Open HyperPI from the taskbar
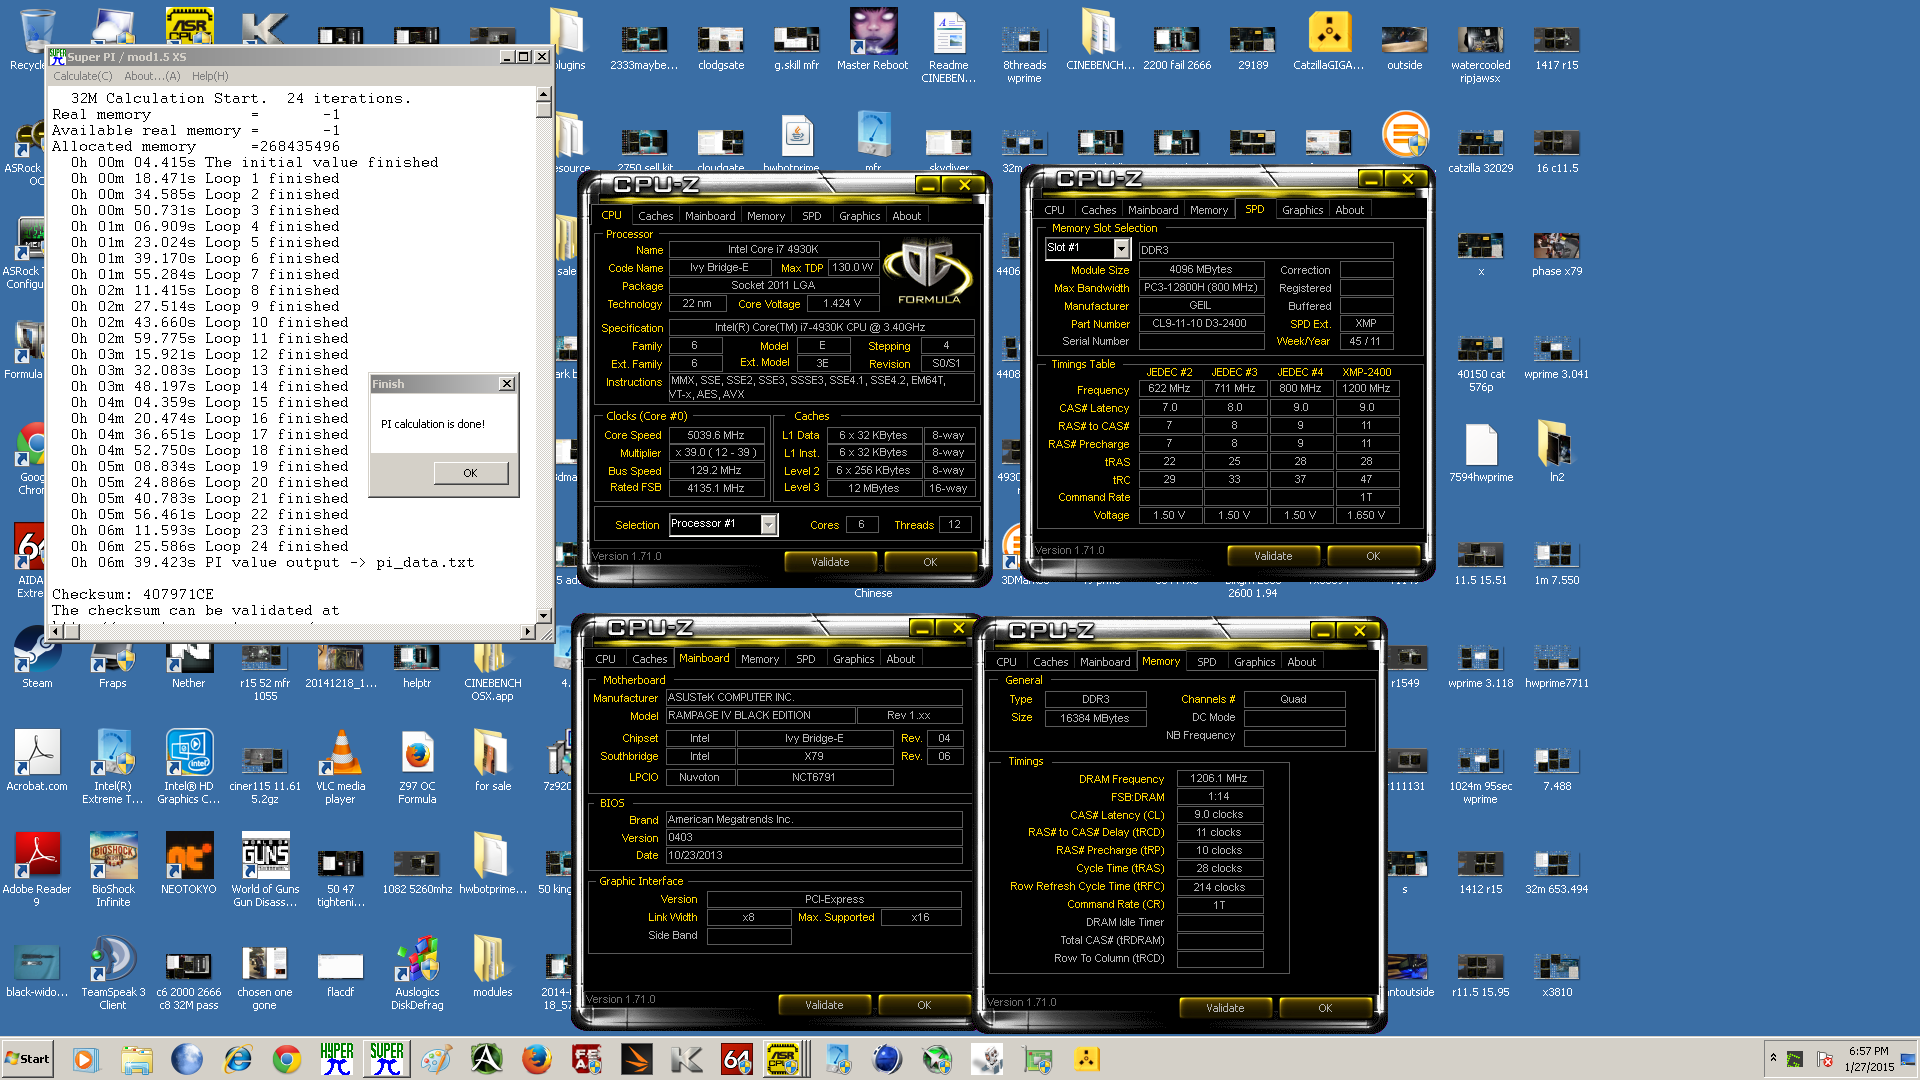The image size is (1920, 1080). (x=337, y=1059)
